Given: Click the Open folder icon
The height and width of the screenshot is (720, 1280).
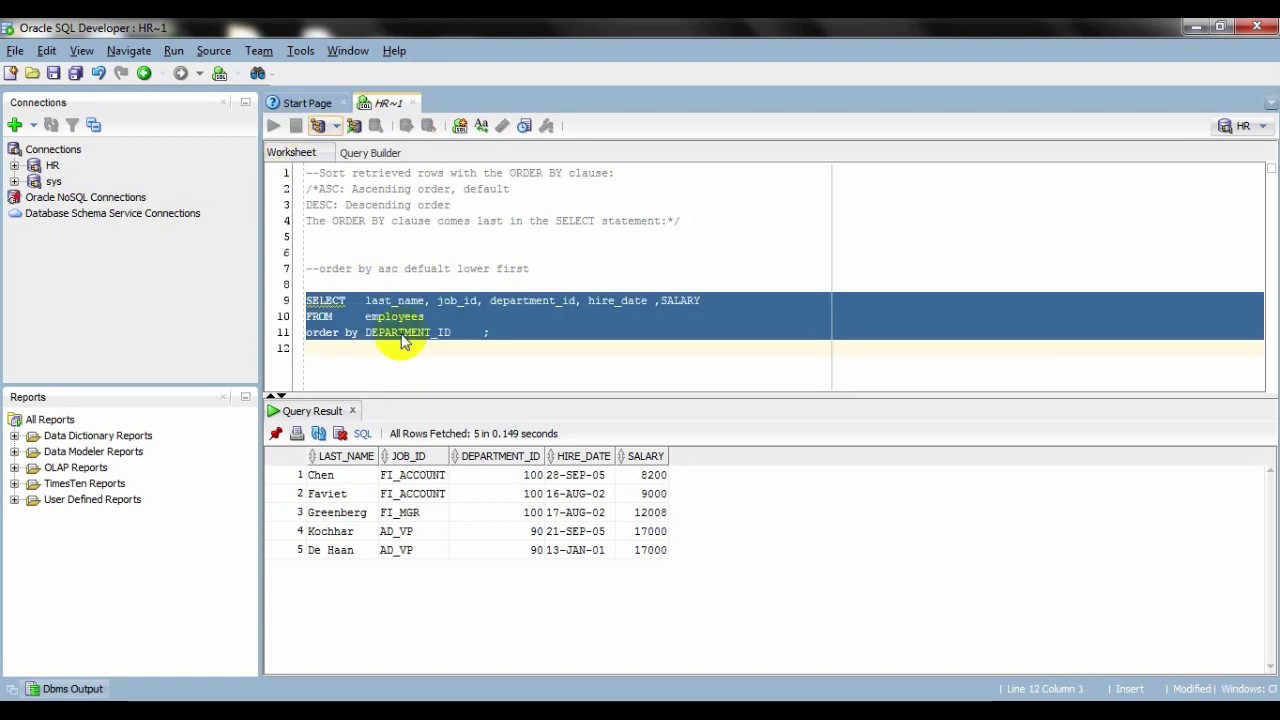Looking at the screenshot, I should 32,73.
